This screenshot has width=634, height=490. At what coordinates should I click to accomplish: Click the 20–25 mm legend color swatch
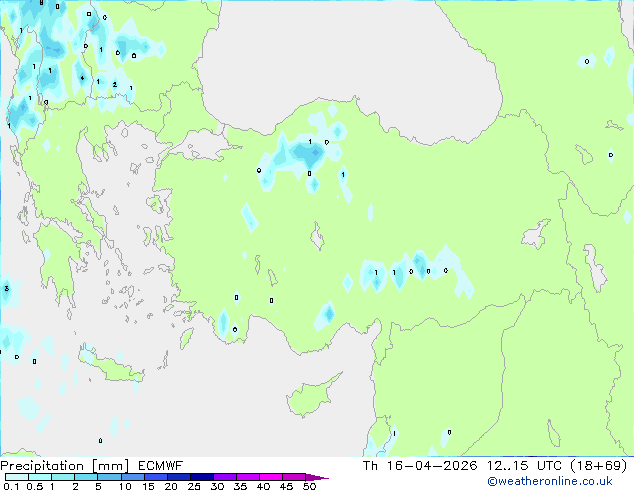click(179, 477)
